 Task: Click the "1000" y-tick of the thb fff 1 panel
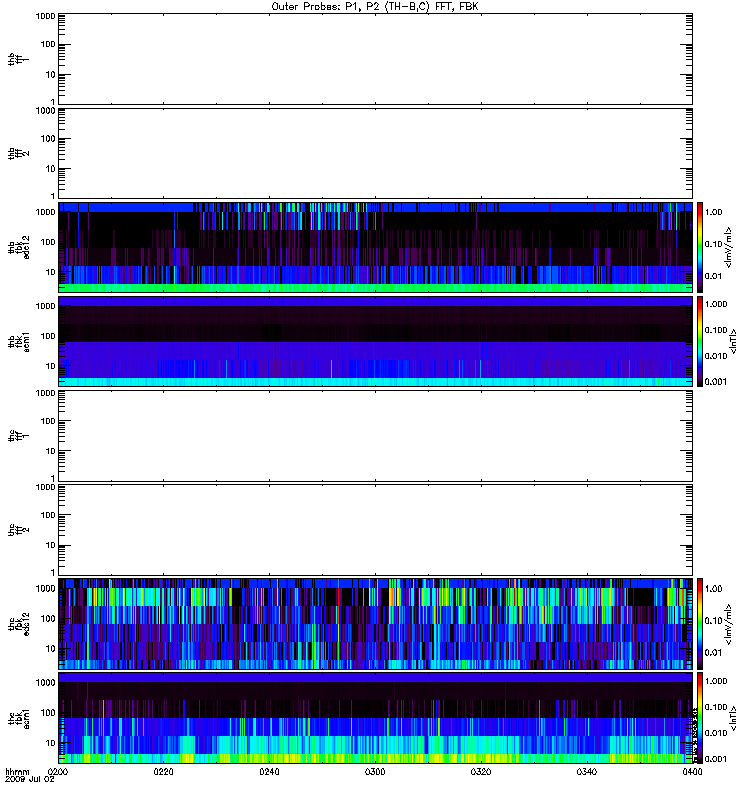(x=45, y=16)
